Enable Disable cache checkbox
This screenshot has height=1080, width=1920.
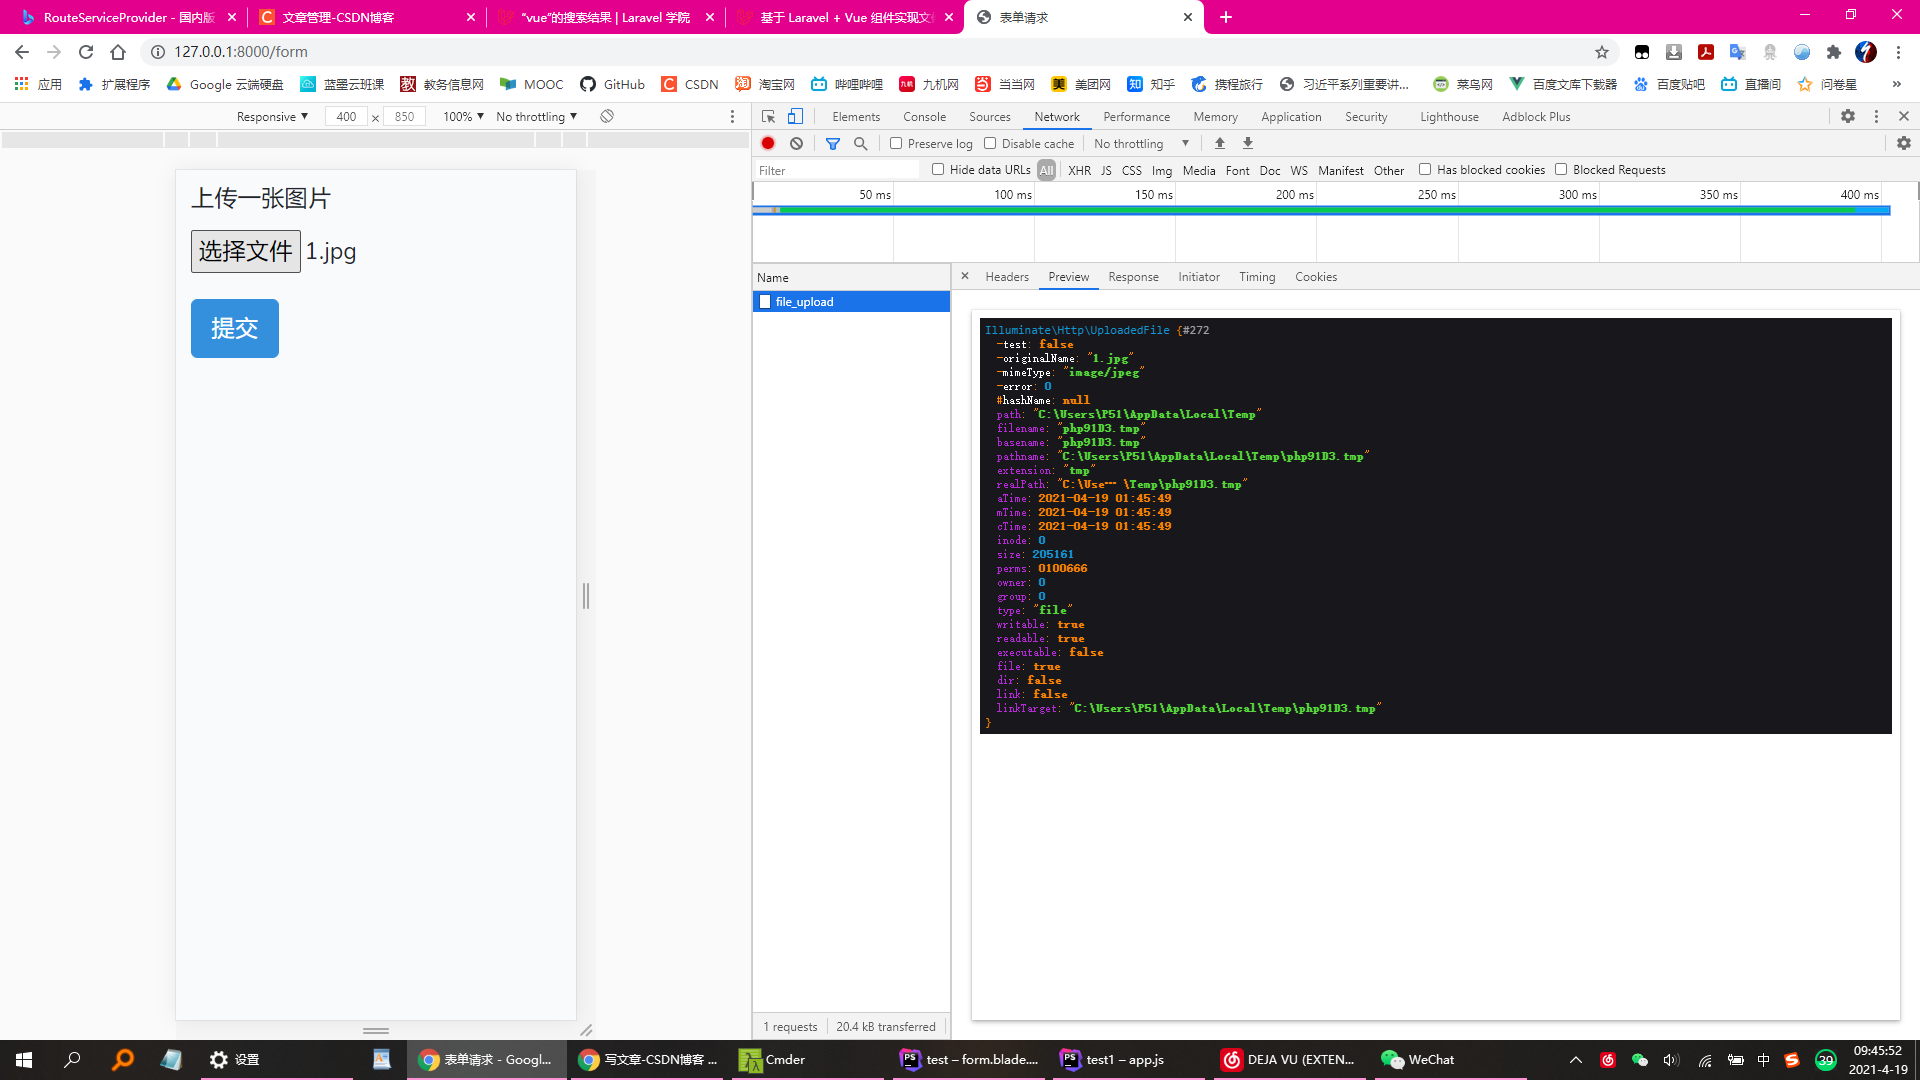[x=990, y=143]
